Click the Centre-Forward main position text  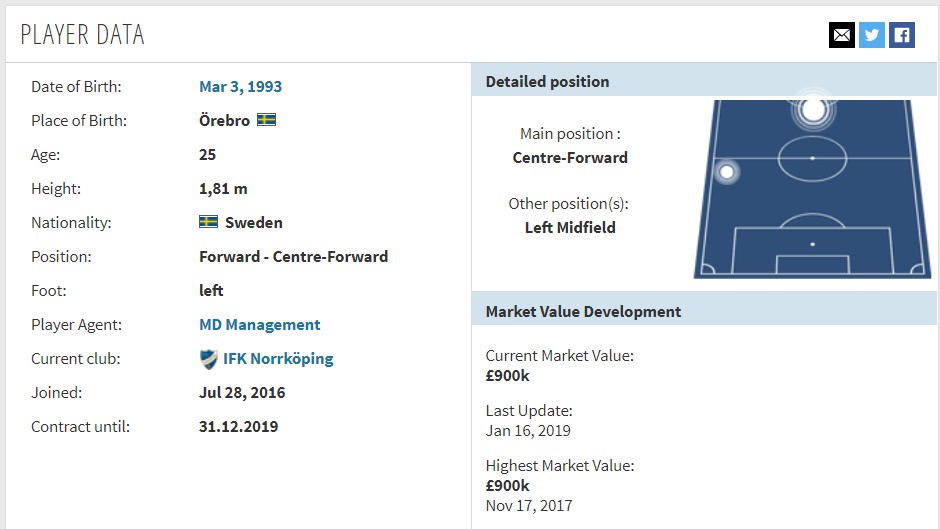coord(570,158)
